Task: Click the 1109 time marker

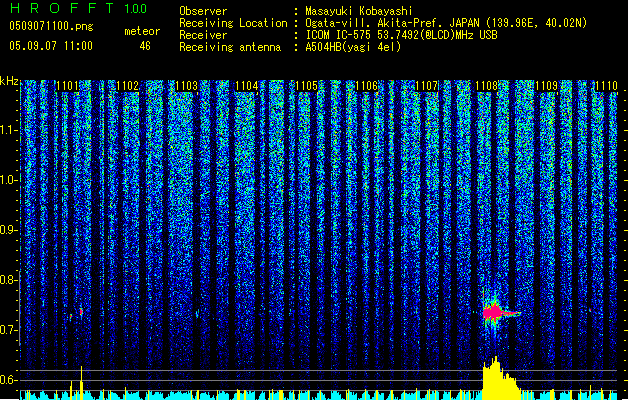Action: click(546, 86)
